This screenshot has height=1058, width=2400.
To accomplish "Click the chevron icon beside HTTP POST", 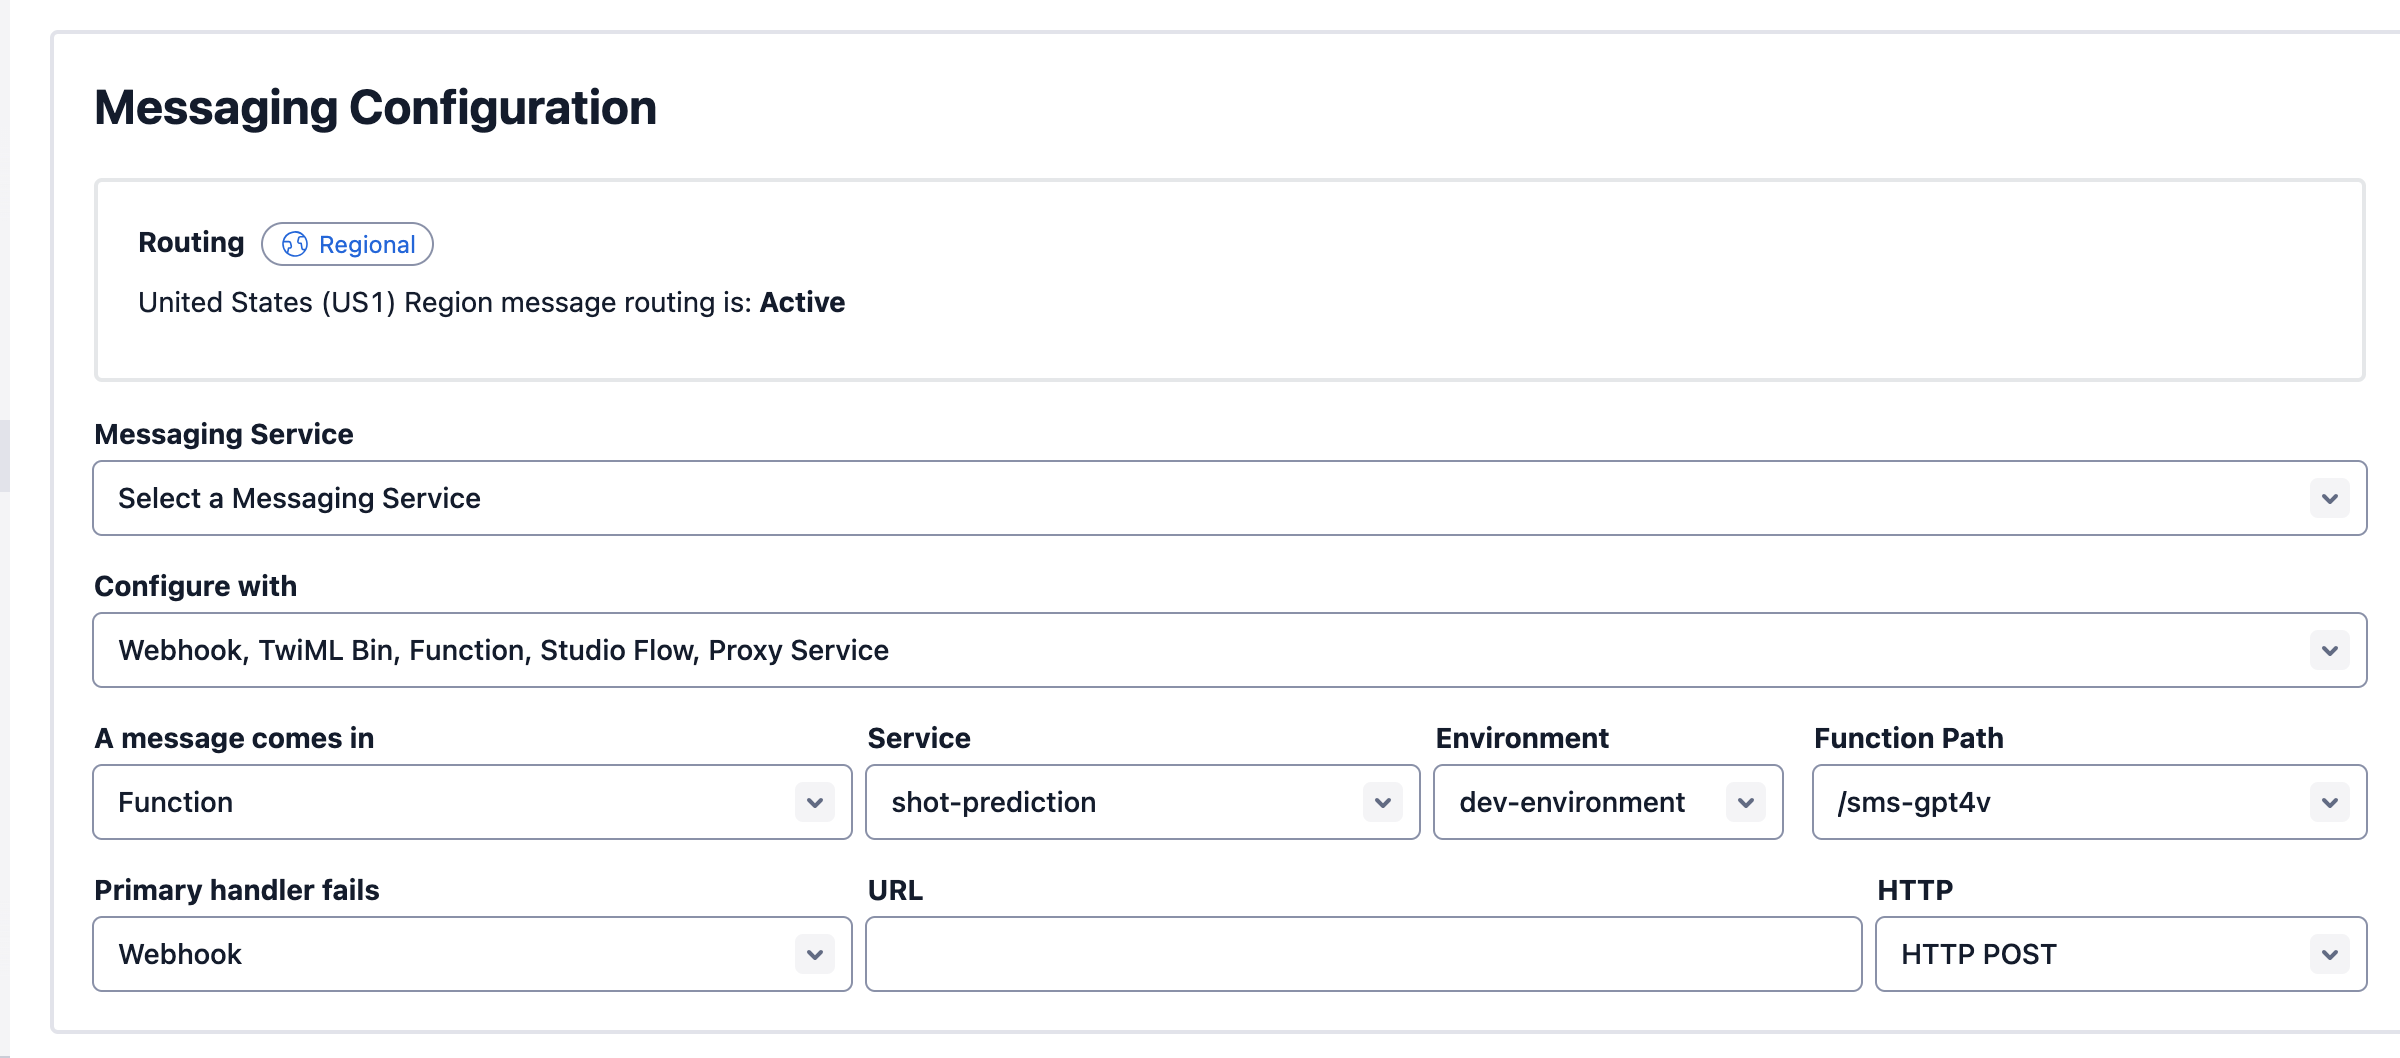I will pyautogui.click(x=2329, y=954).
